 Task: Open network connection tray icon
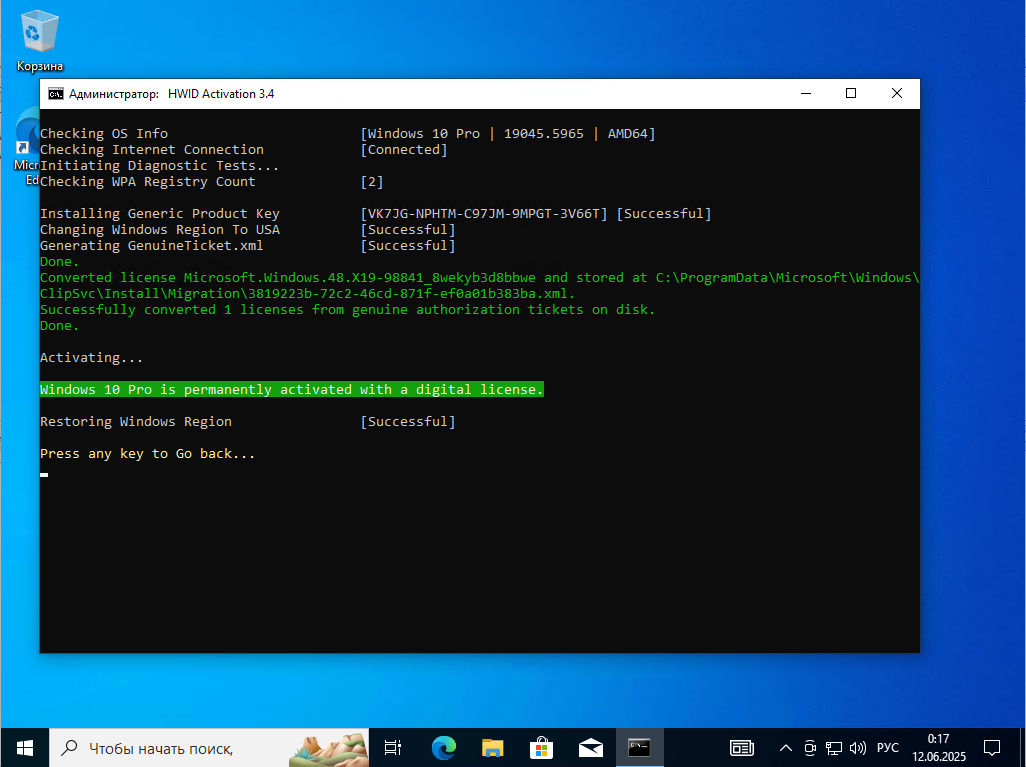834,748
